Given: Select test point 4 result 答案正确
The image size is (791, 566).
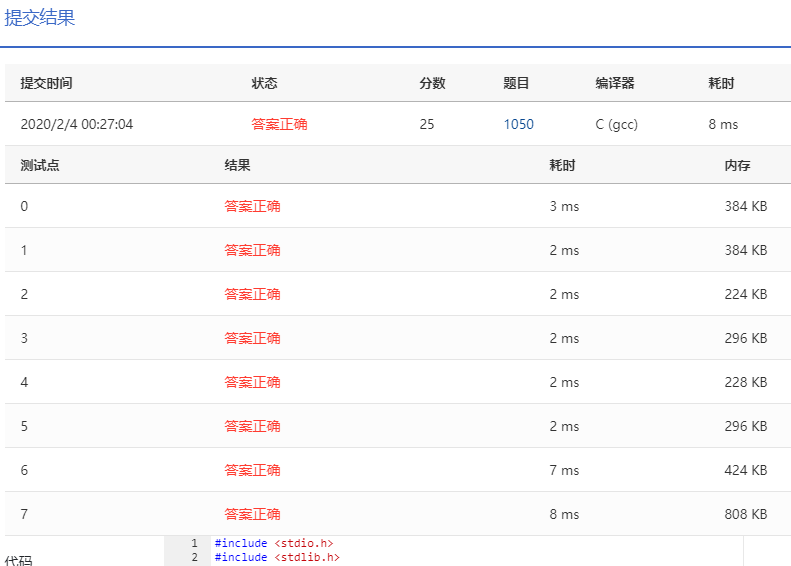Looking at the screenshot, I should pyautogui.click(x=252, y=382).
